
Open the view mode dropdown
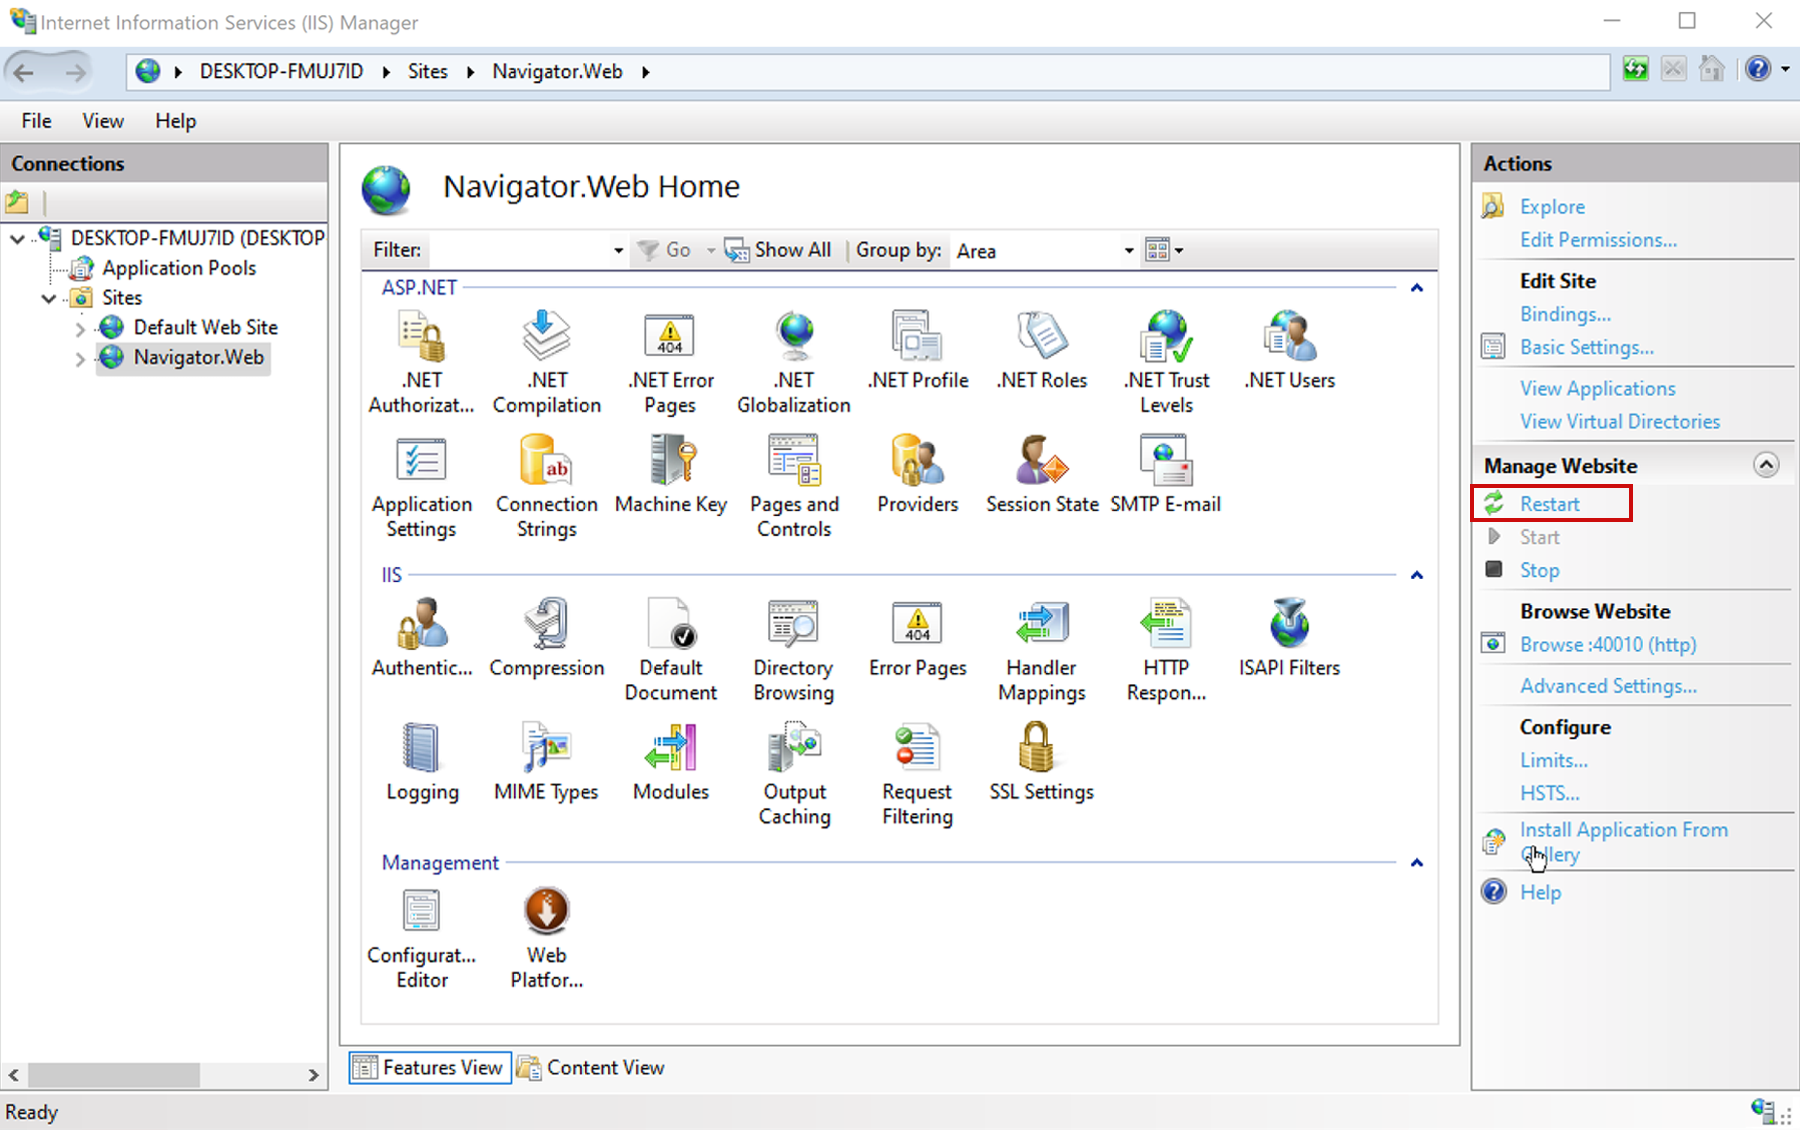click(x=1164, y=250)
